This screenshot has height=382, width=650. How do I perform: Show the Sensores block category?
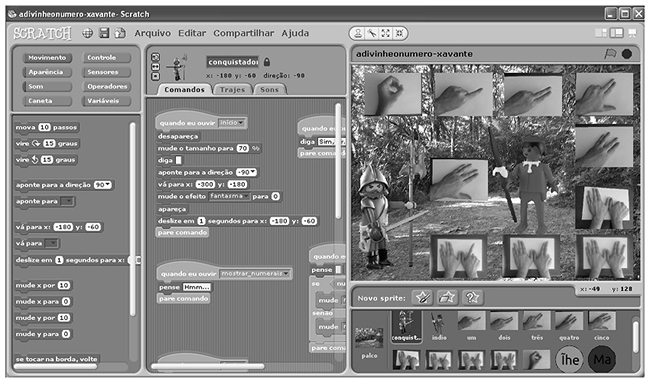[107, 72]
